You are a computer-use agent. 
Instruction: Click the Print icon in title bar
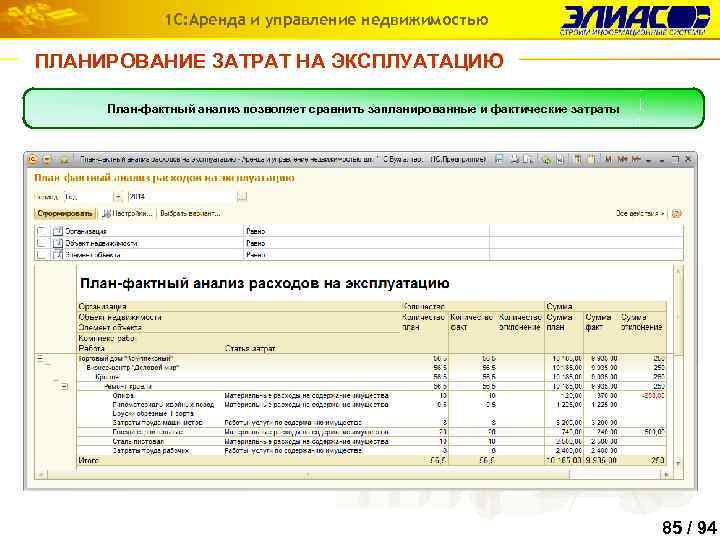point(516,159)
